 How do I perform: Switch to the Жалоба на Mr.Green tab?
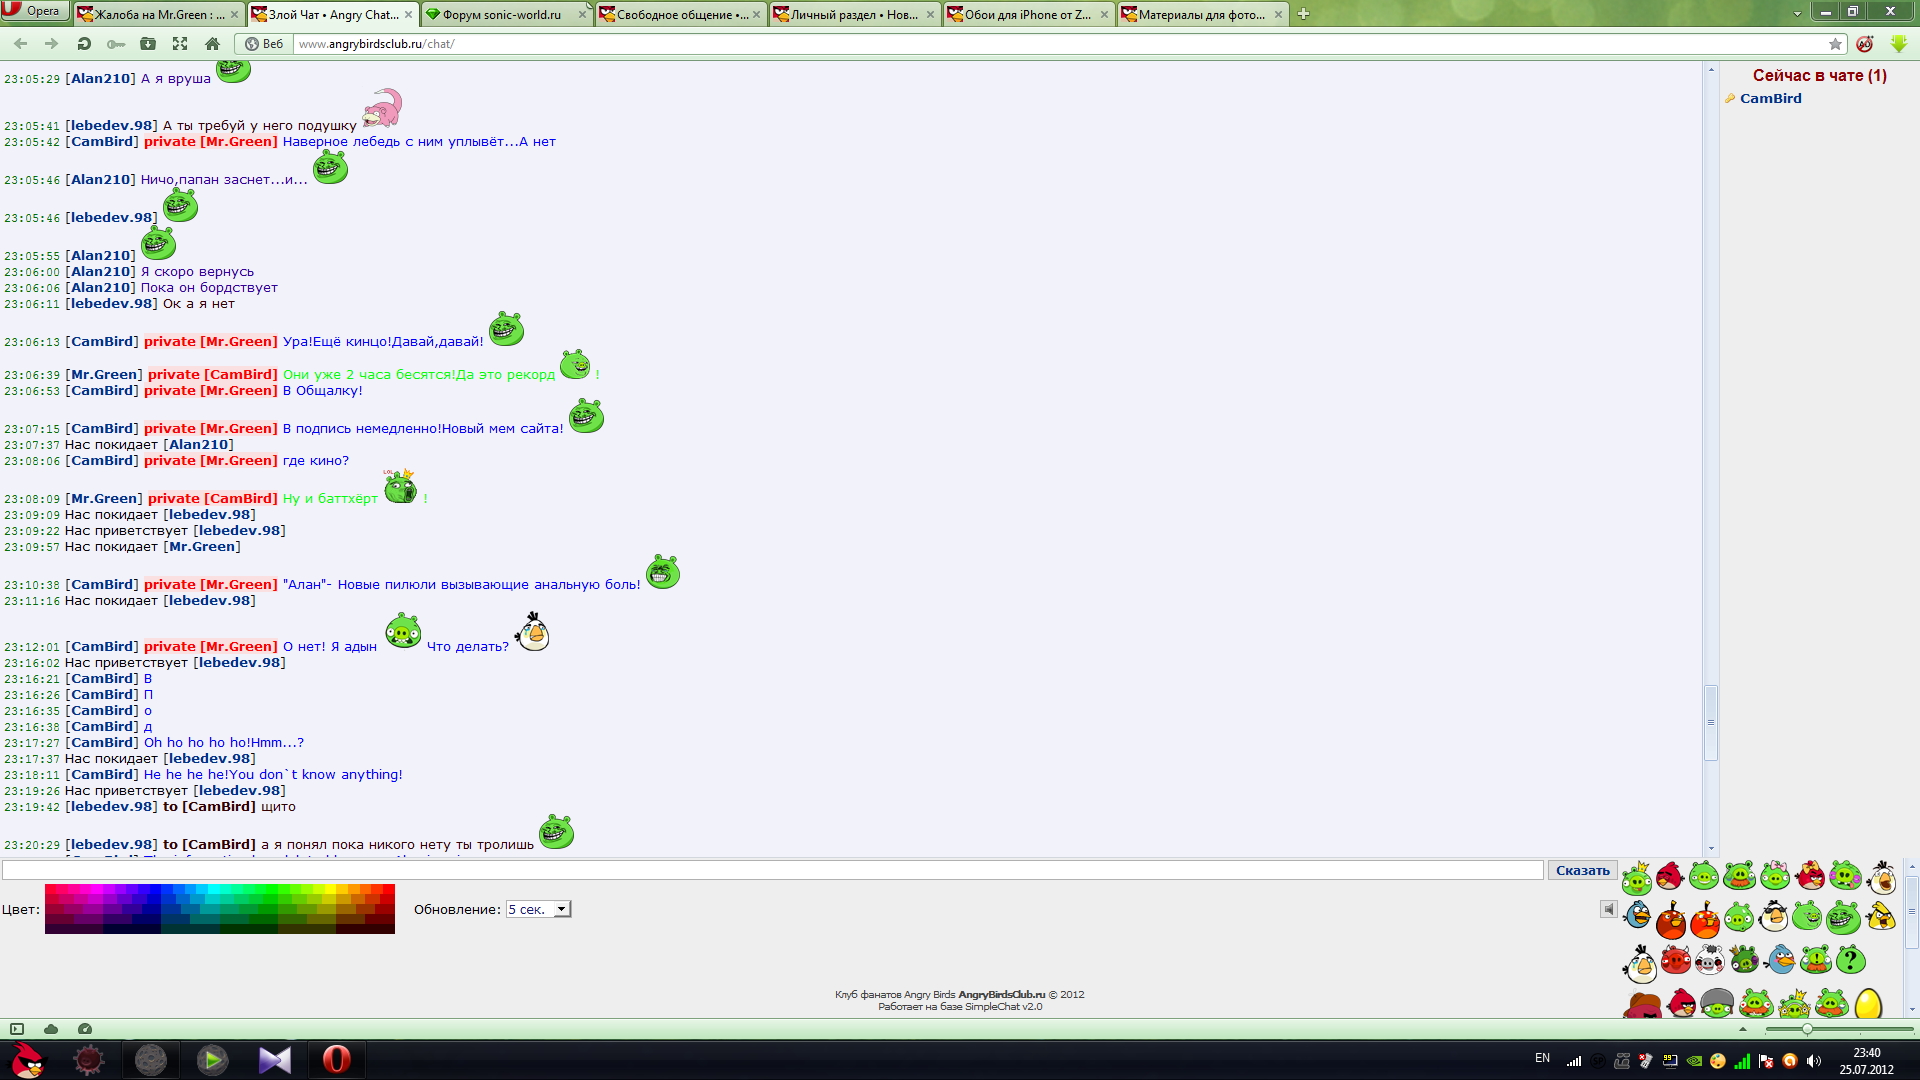coord(158,14)
